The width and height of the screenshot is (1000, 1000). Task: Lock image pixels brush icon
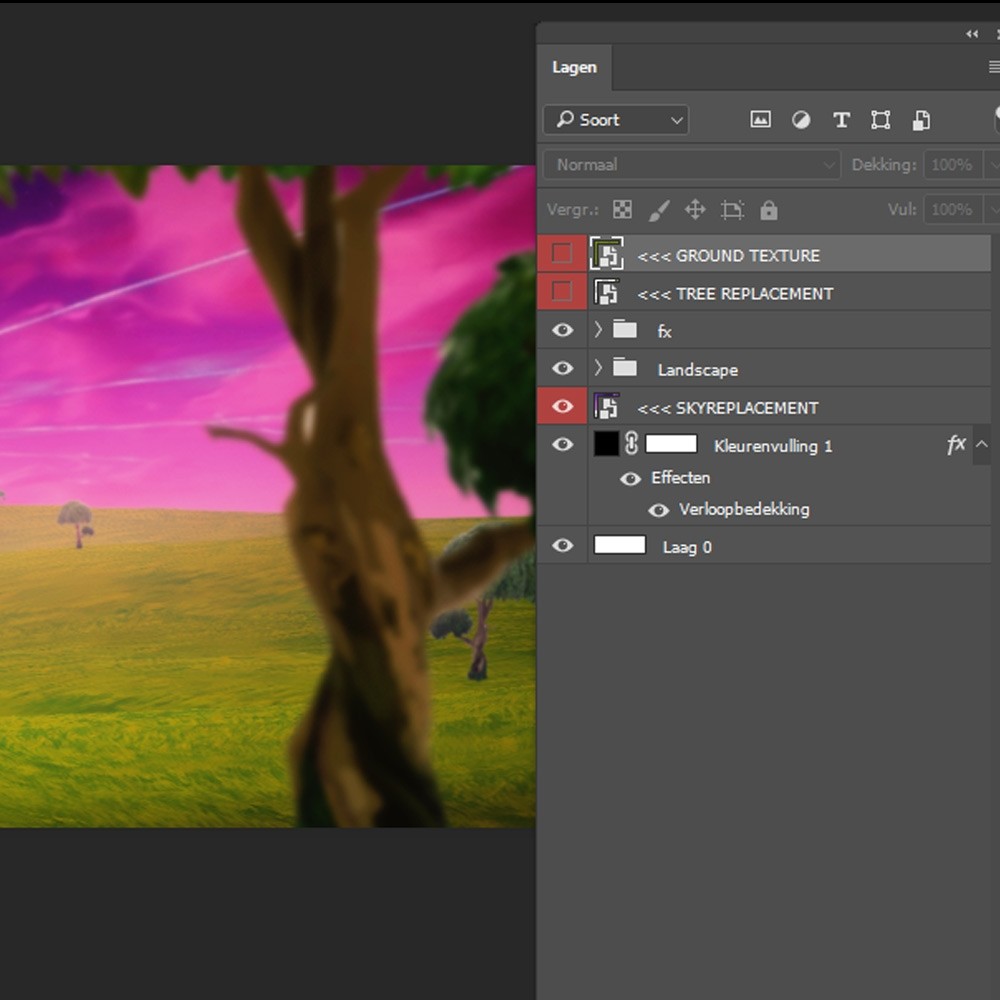pos(659,210)
